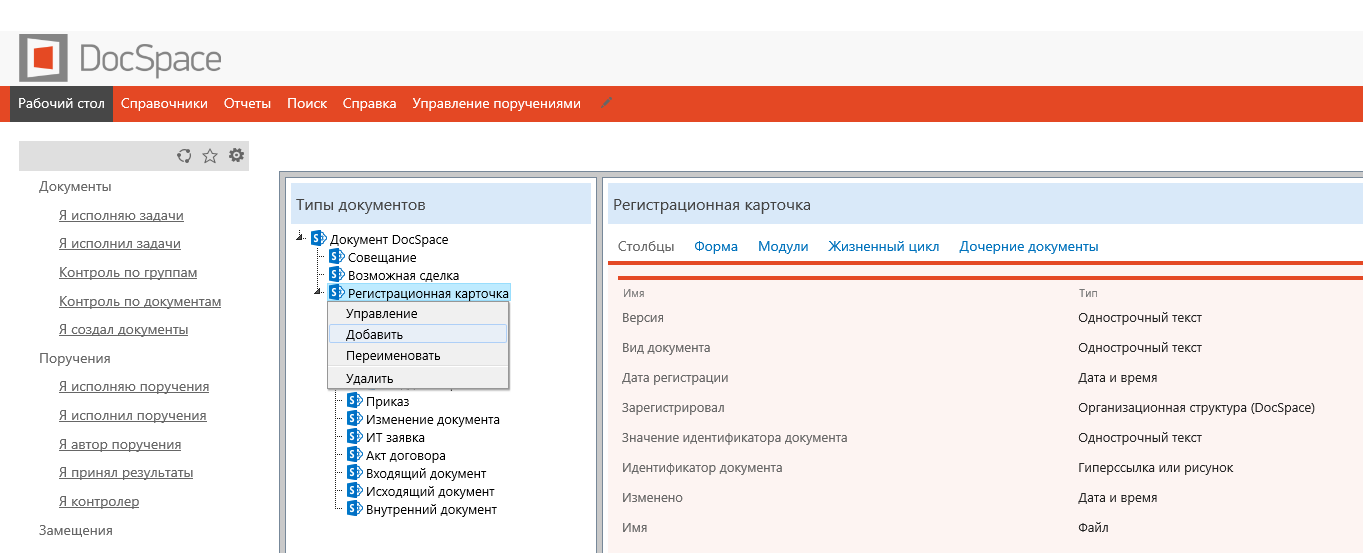
Task: Click the Дата регистрации column row
Action: click(988, 378)
